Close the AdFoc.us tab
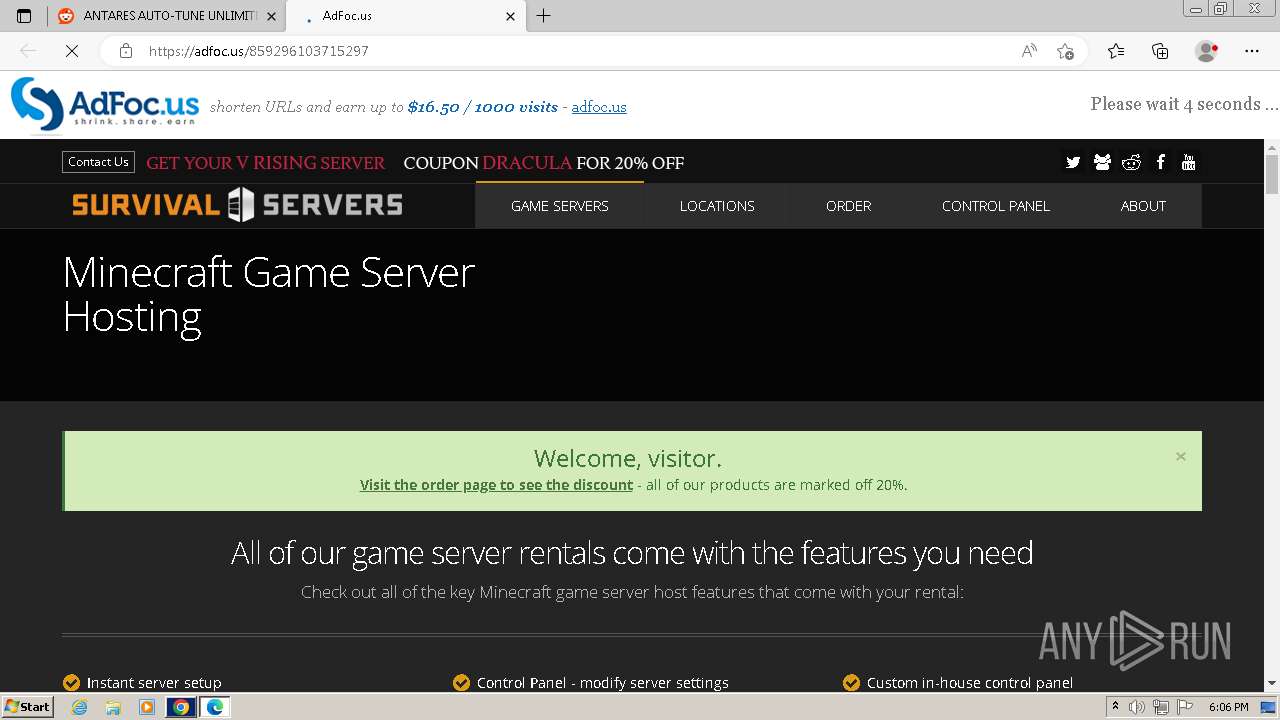 (x=510, y=16)
